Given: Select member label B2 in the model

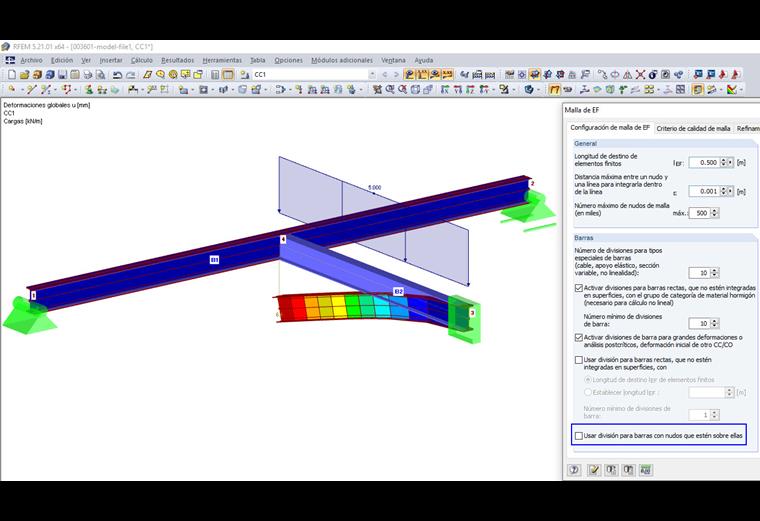Looking at the screenshot, I should pos(398,291).
